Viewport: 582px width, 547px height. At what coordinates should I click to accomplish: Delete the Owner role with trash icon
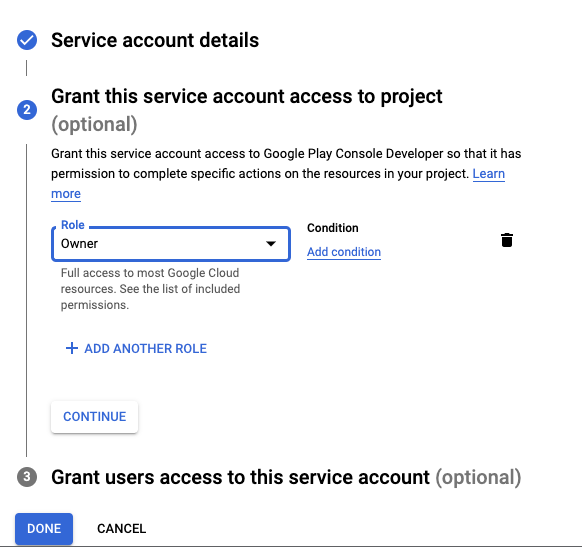click(507, 240)
